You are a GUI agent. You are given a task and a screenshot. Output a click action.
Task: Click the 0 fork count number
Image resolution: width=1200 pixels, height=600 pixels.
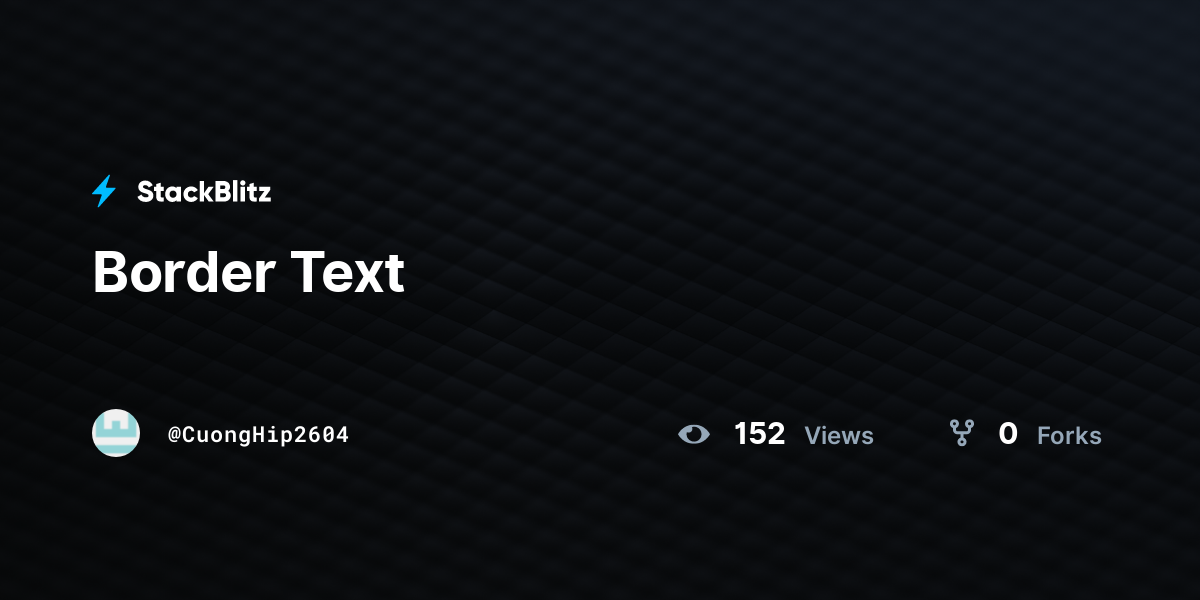click(1008, 434)
